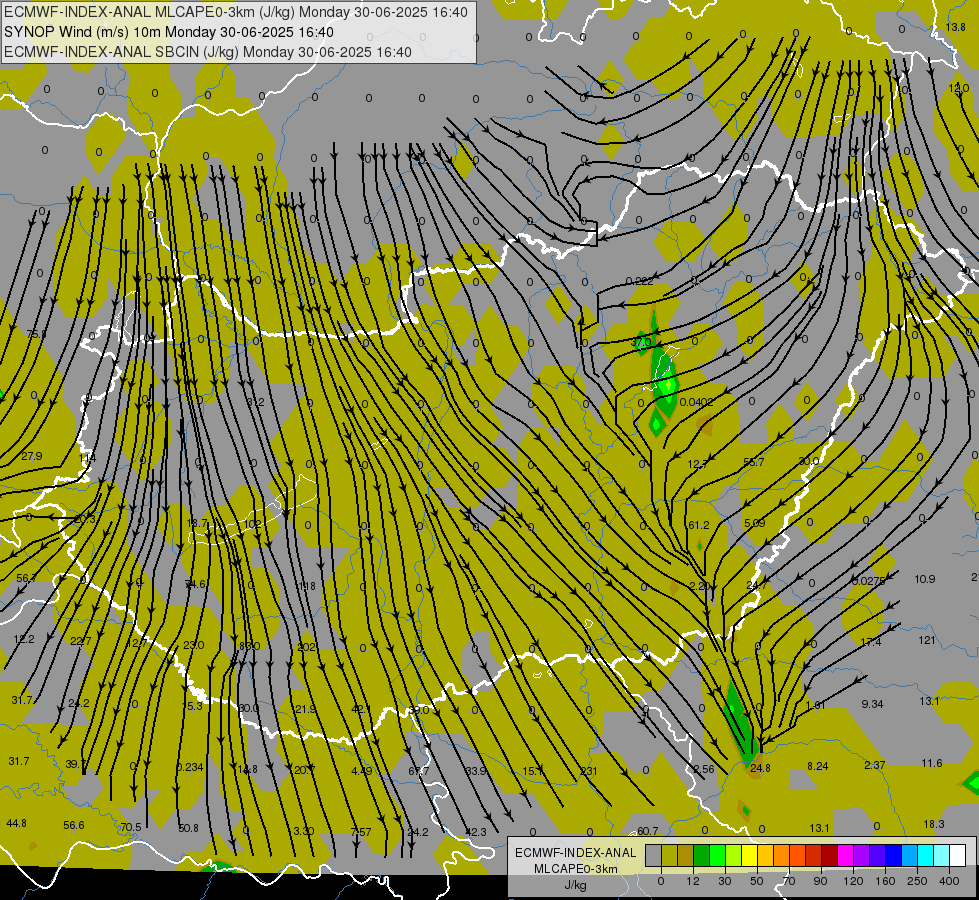Click the map value 37.0
The width and height of the screenshot is (979, 900).
[641, 342]
